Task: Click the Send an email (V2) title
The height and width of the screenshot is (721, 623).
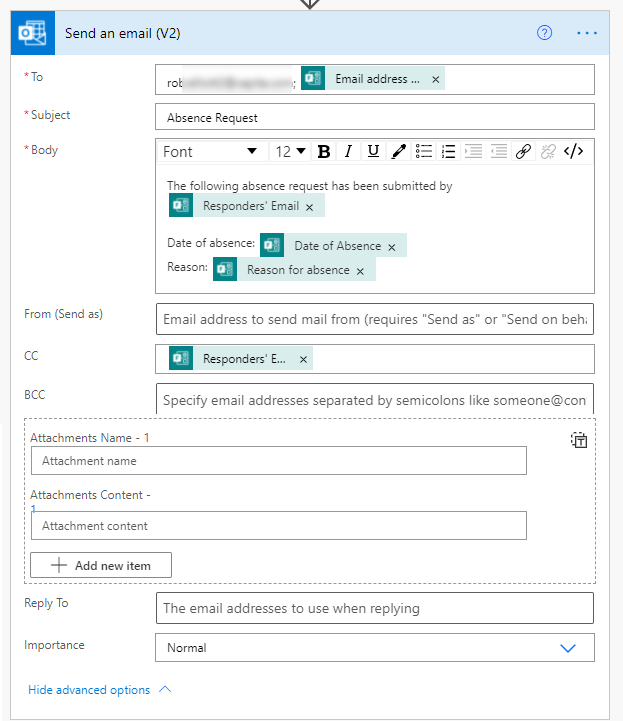Action: (x=122, y=33)
